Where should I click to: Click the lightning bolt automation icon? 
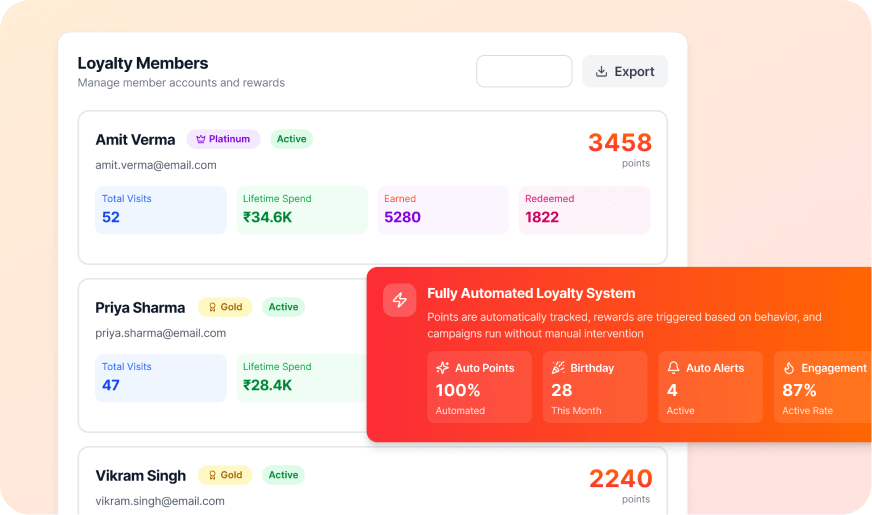(x=400, y=300)
